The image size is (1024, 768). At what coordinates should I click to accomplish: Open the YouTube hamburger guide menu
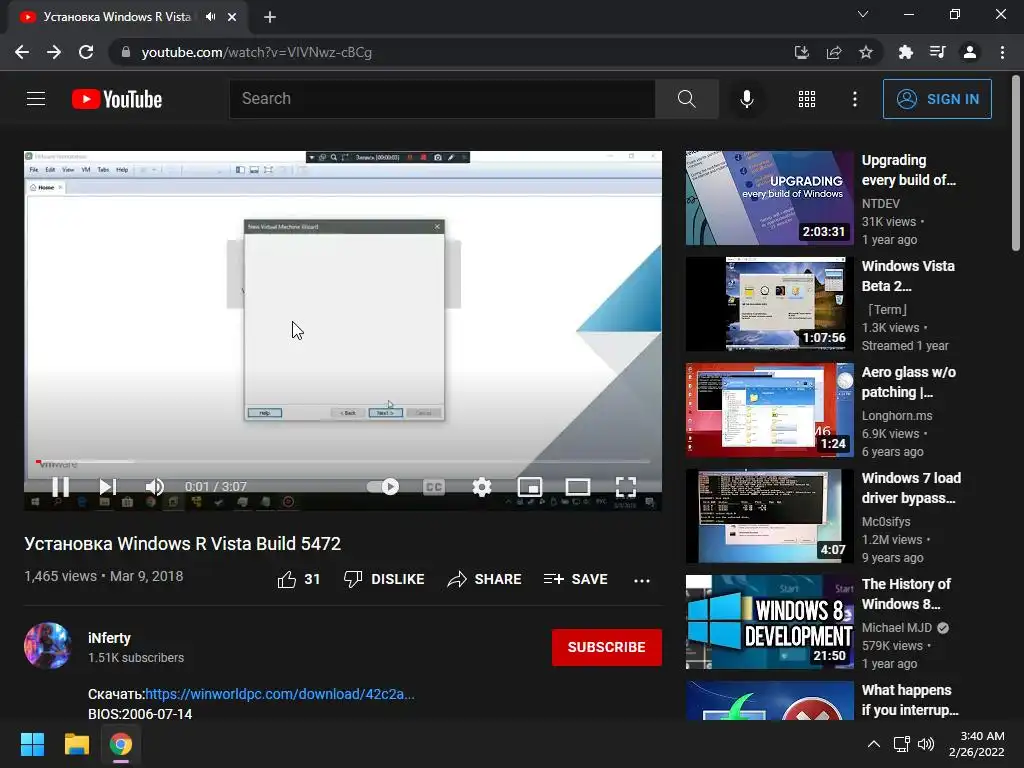click(36, 99)
